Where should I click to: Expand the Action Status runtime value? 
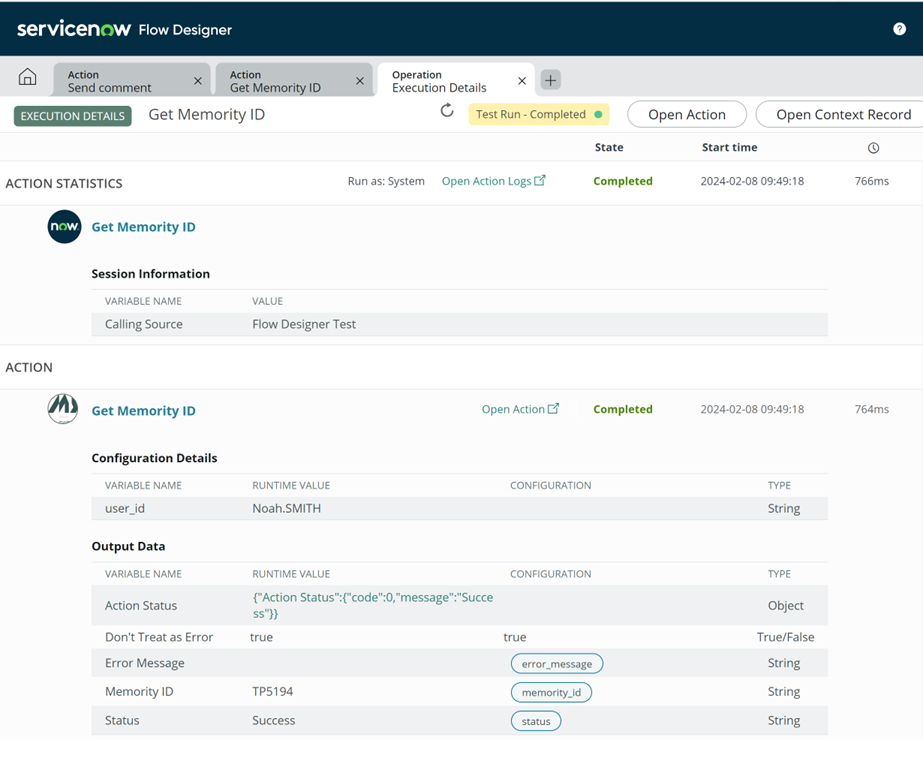pos(373,605)
